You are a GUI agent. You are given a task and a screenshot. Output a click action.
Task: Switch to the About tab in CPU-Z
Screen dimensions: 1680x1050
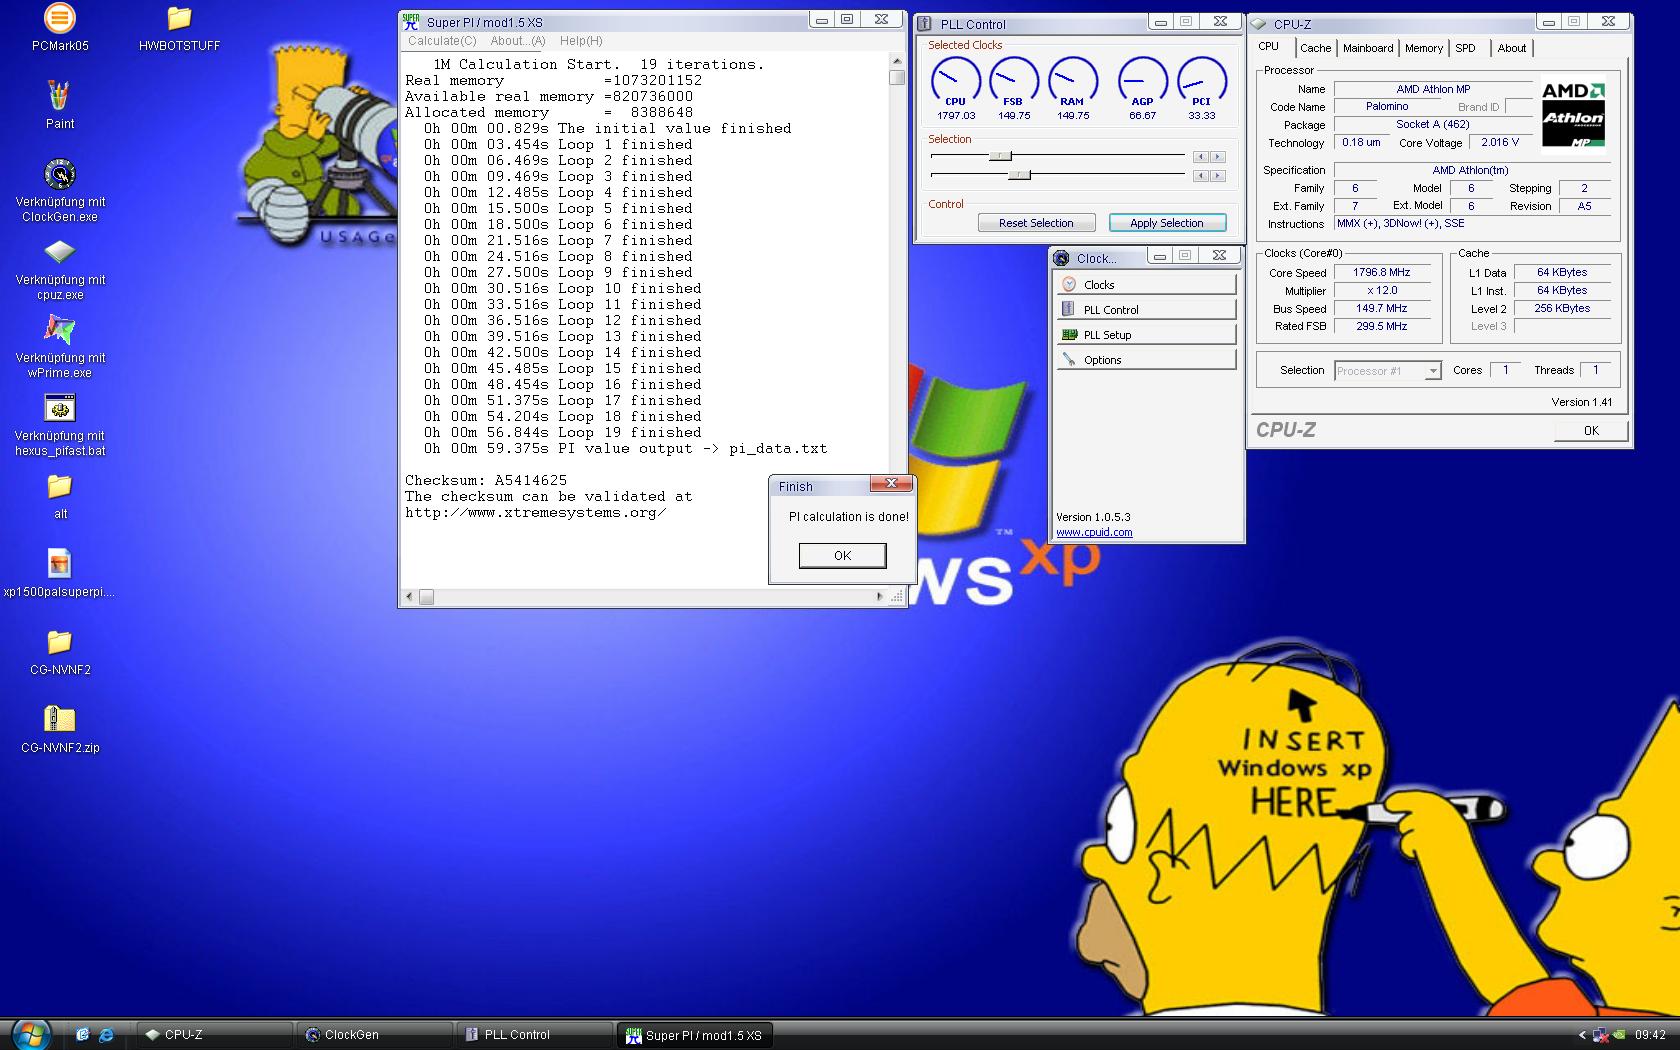[x=1512, y=48]
